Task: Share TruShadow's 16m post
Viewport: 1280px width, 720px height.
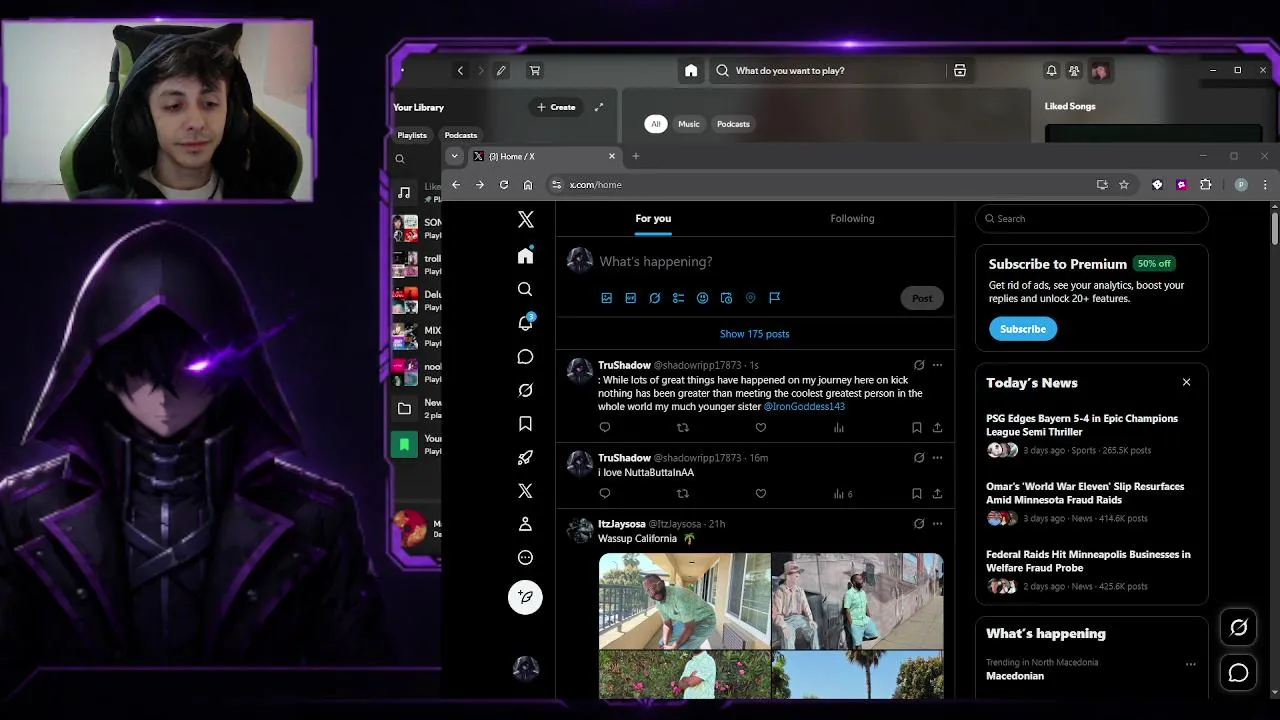Action: (937, 493)
